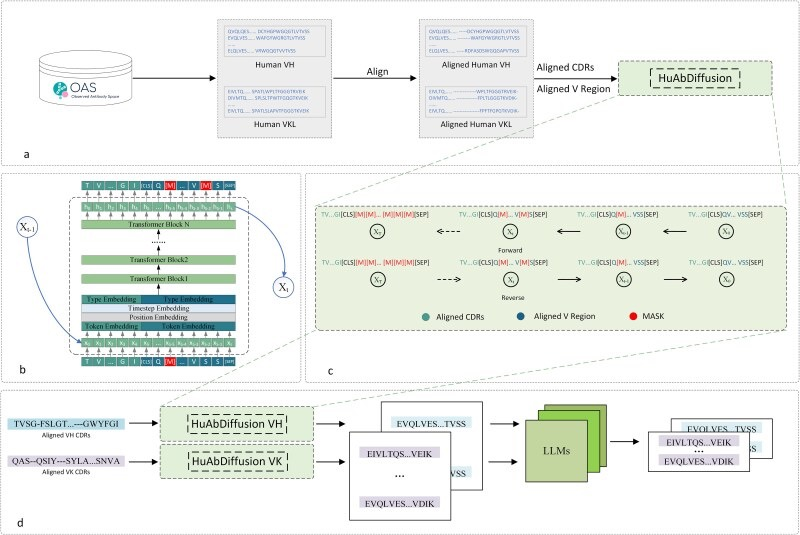The width and height of the screenshot is (800, 535).
Task: Click the 'MASK' legend text
Action: (x=653, y=316)
